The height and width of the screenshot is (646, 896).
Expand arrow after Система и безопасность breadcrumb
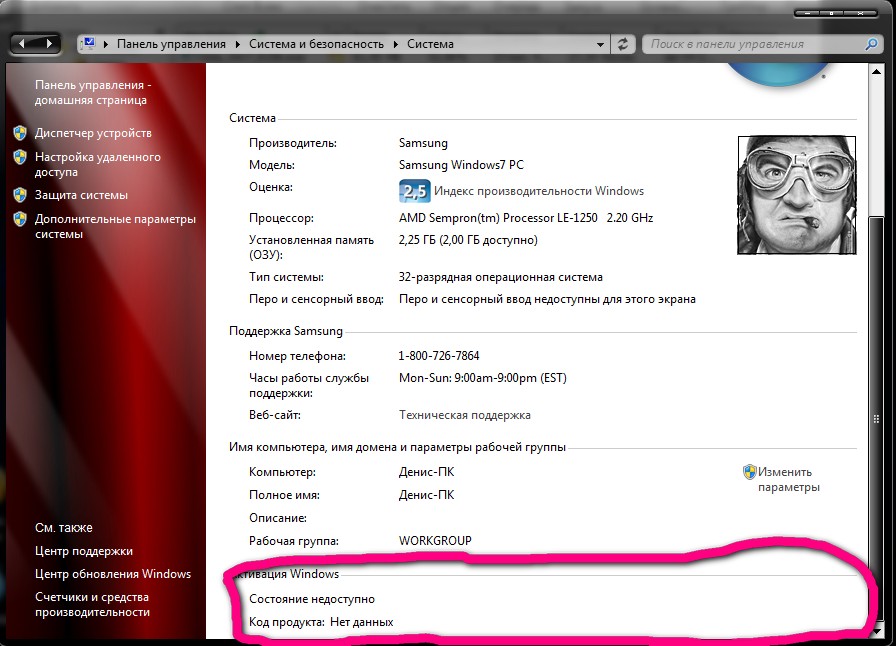395,44
